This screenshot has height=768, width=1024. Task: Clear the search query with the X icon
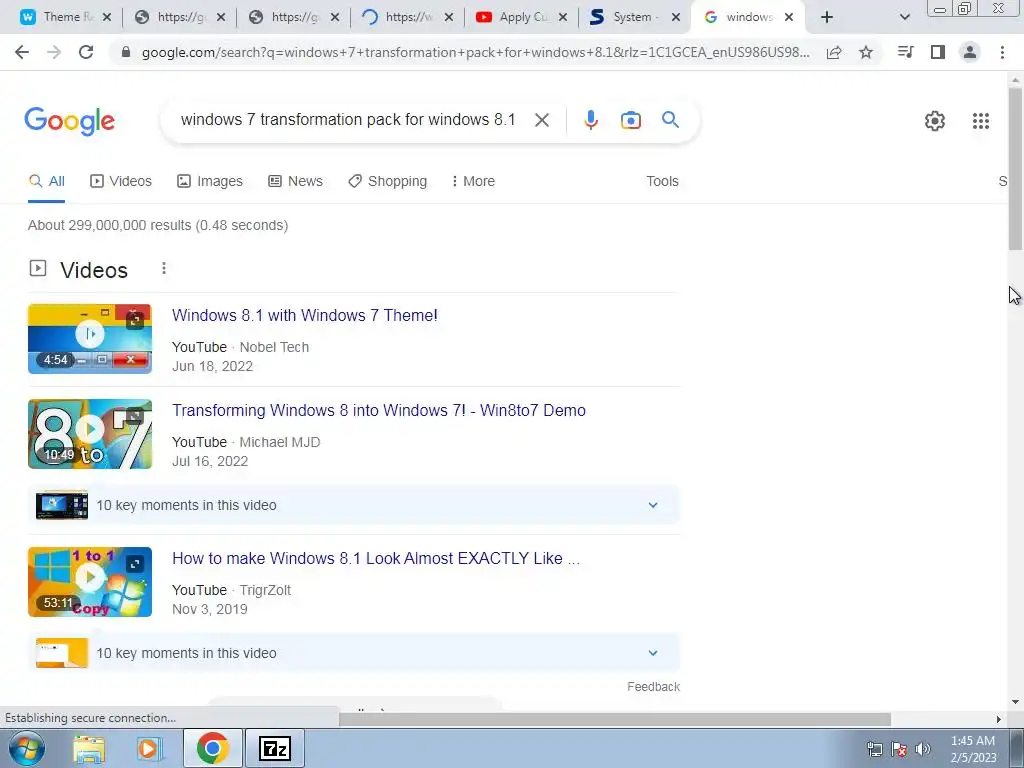[542, 120]
